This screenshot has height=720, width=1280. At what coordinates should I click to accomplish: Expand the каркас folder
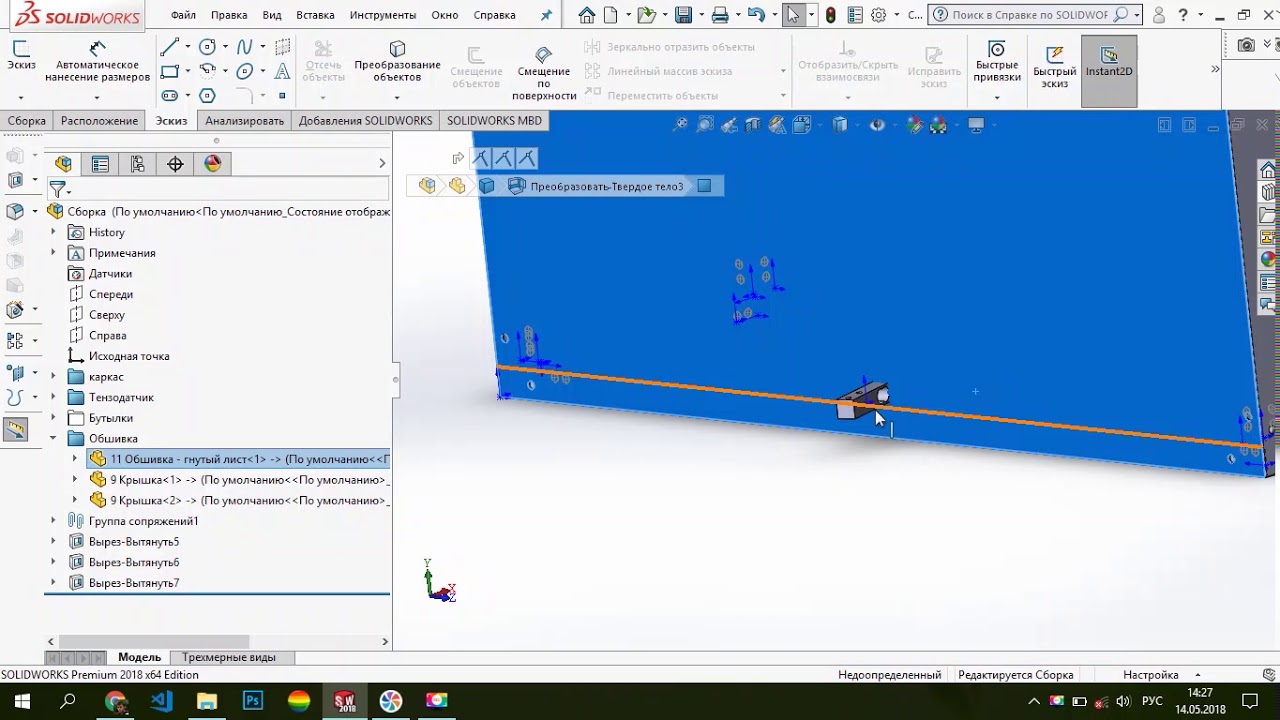coord(53,377)
